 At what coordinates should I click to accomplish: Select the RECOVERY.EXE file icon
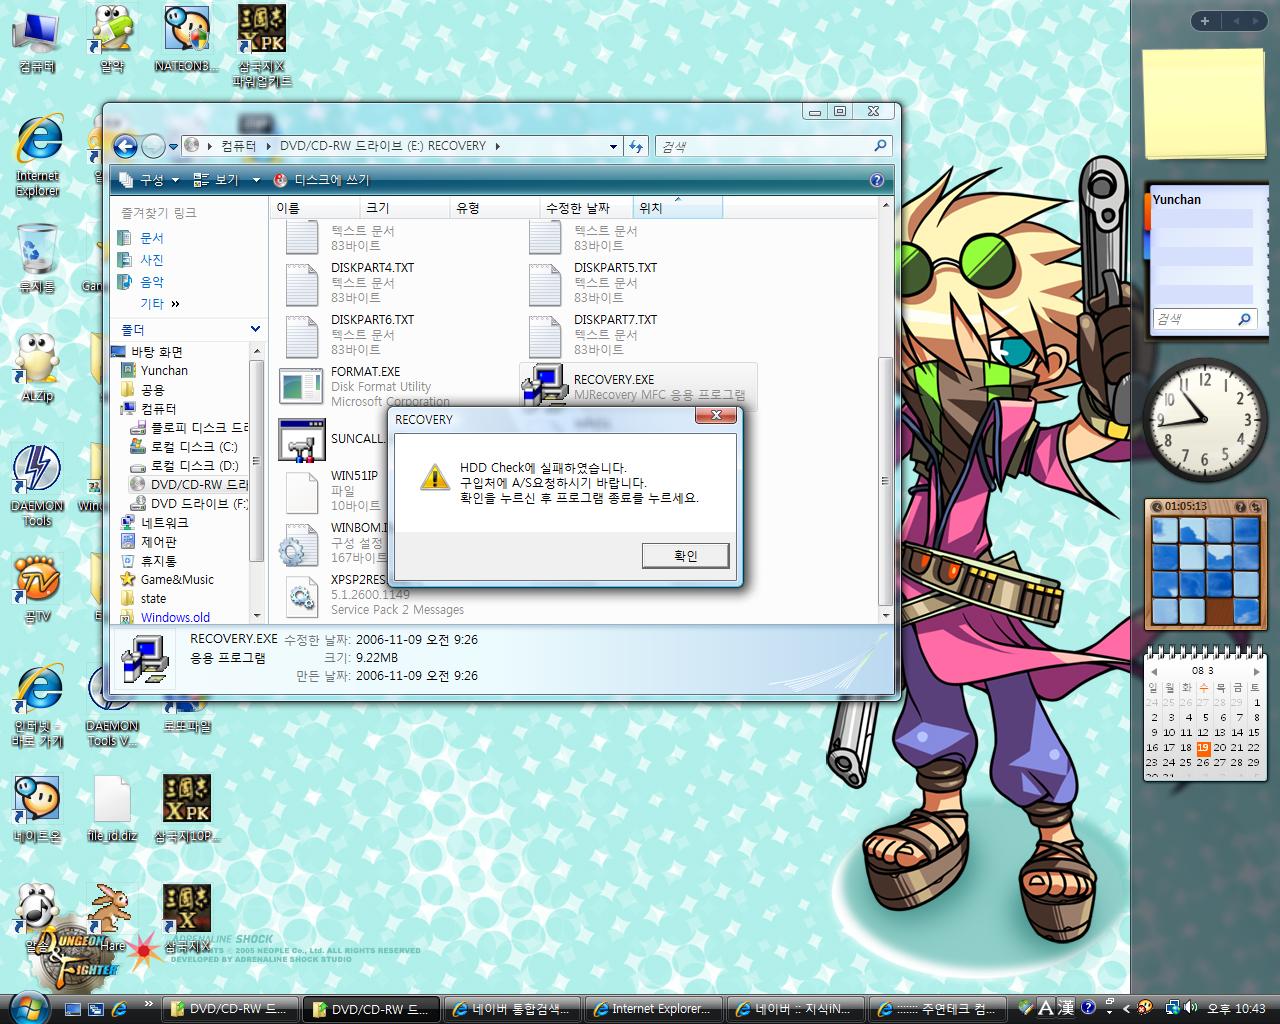click(x=544, y=385)
